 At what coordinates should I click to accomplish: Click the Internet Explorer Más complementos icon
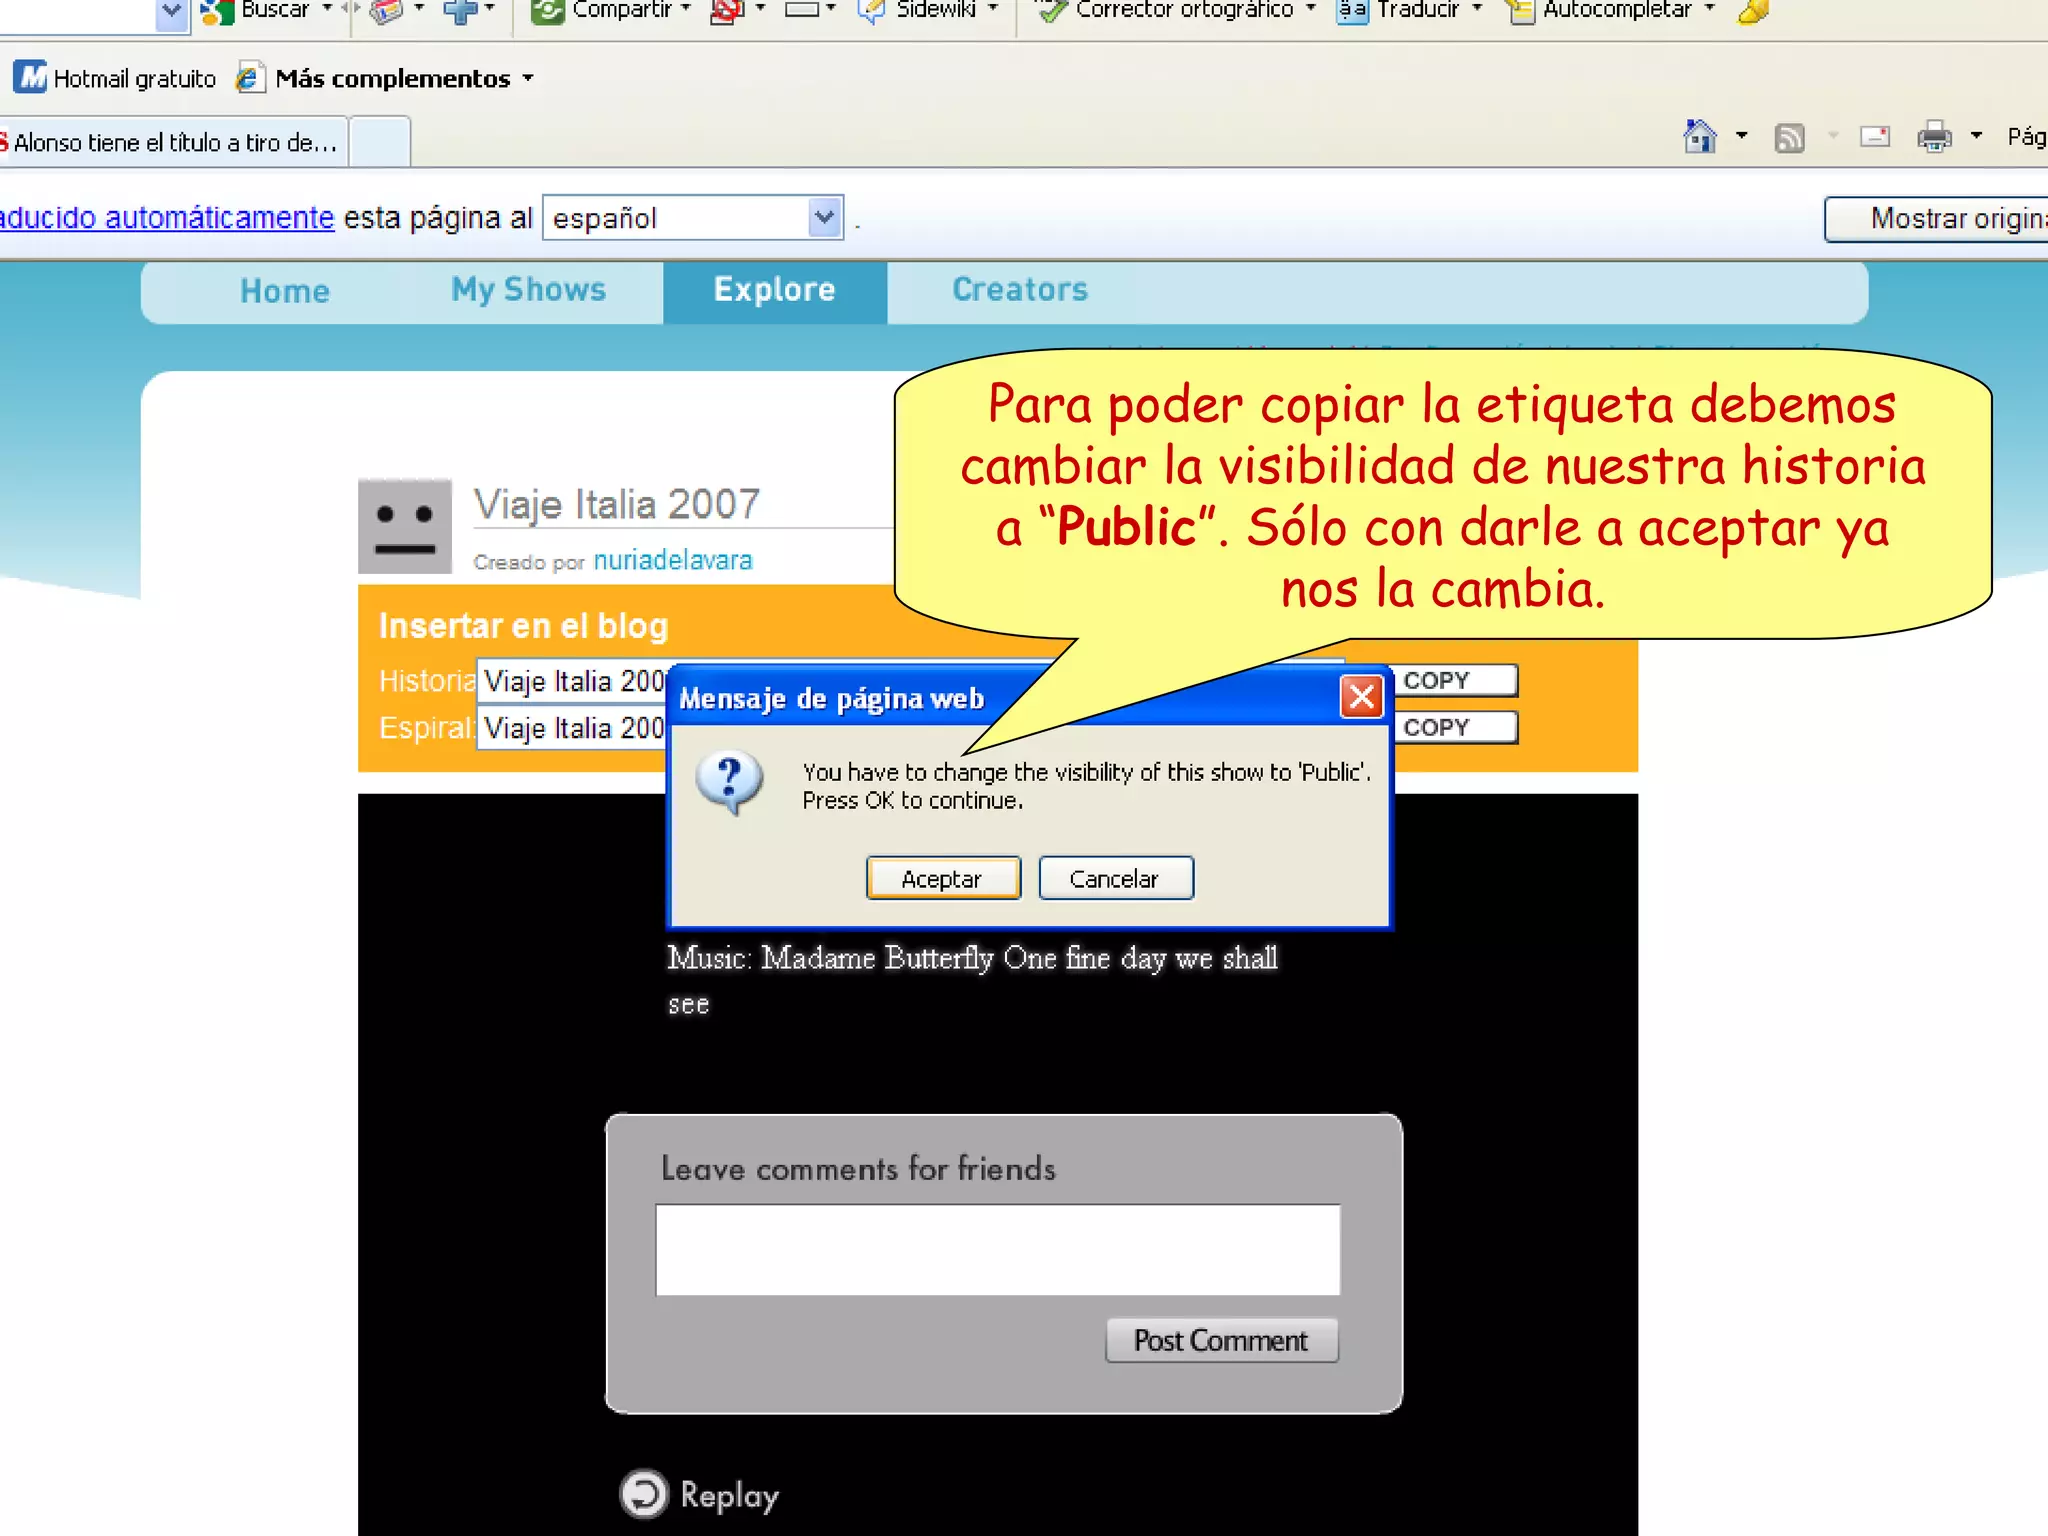pos(249,77)
